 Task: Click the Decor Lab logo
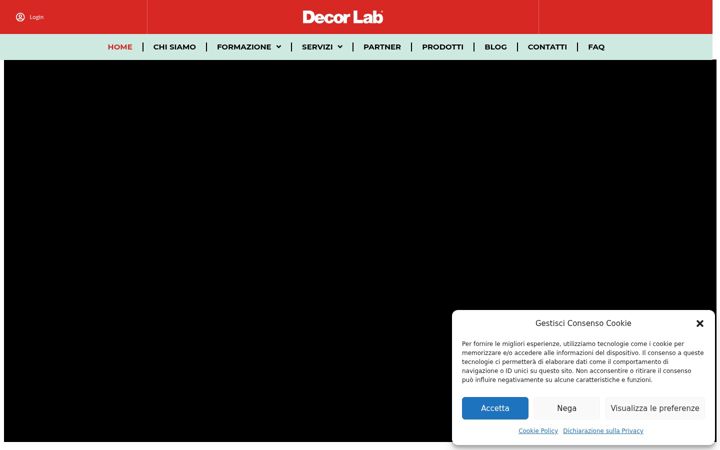click(343, 17)
